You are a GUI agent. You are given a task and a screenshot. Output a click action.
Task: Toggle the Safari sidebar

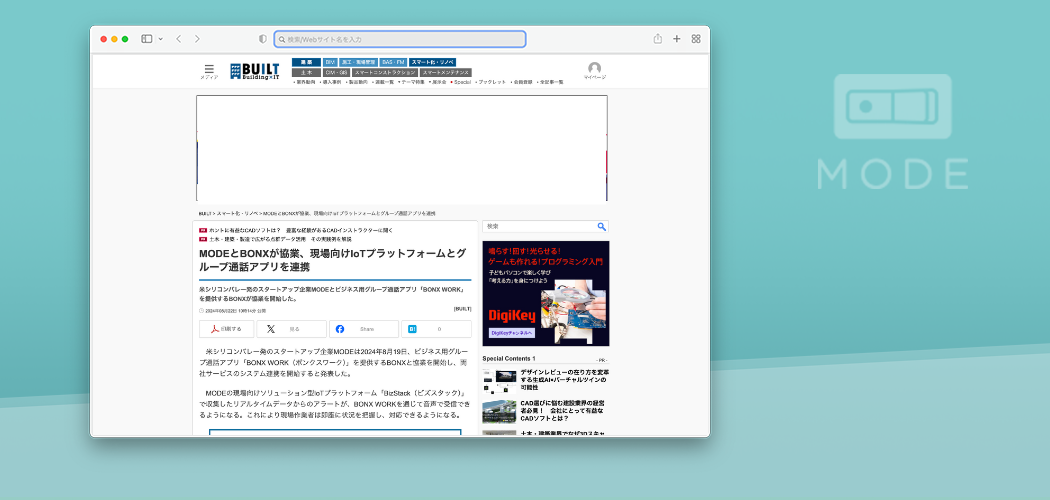pyautogui.click(x=146, y=39)
